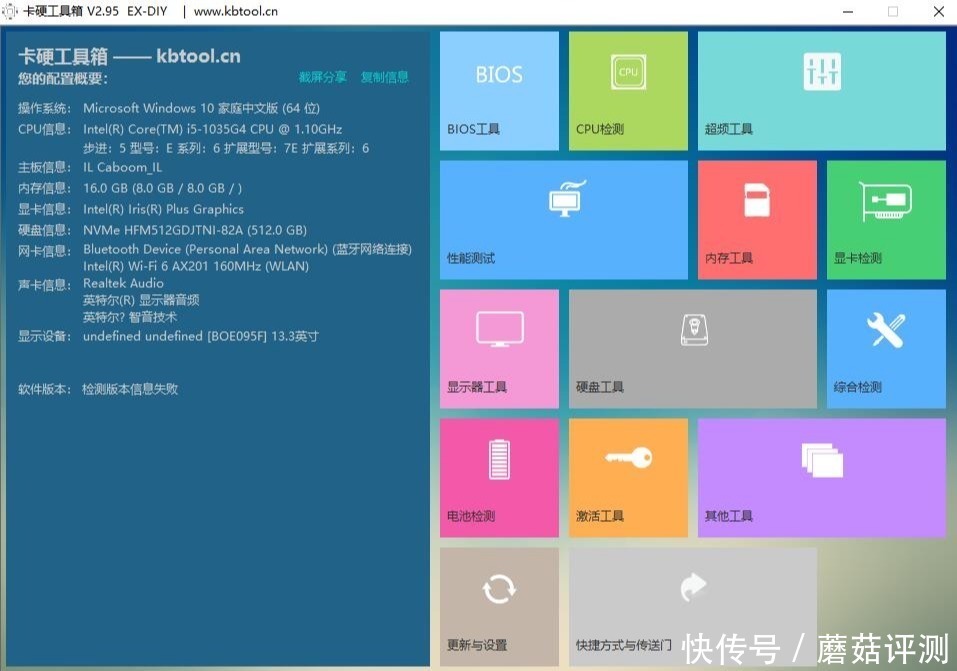The height and width of the screenshot is (671, 957).
Task: Launch 显卡检测 (Graphics Card Detection)
Action: click(885, 219)
